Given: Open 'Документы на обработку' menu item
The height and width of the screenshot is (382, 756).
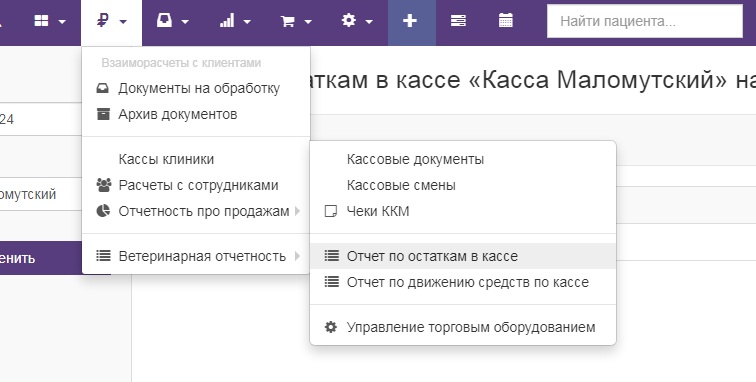Looking at the screenshot, I should pos(196,89).
